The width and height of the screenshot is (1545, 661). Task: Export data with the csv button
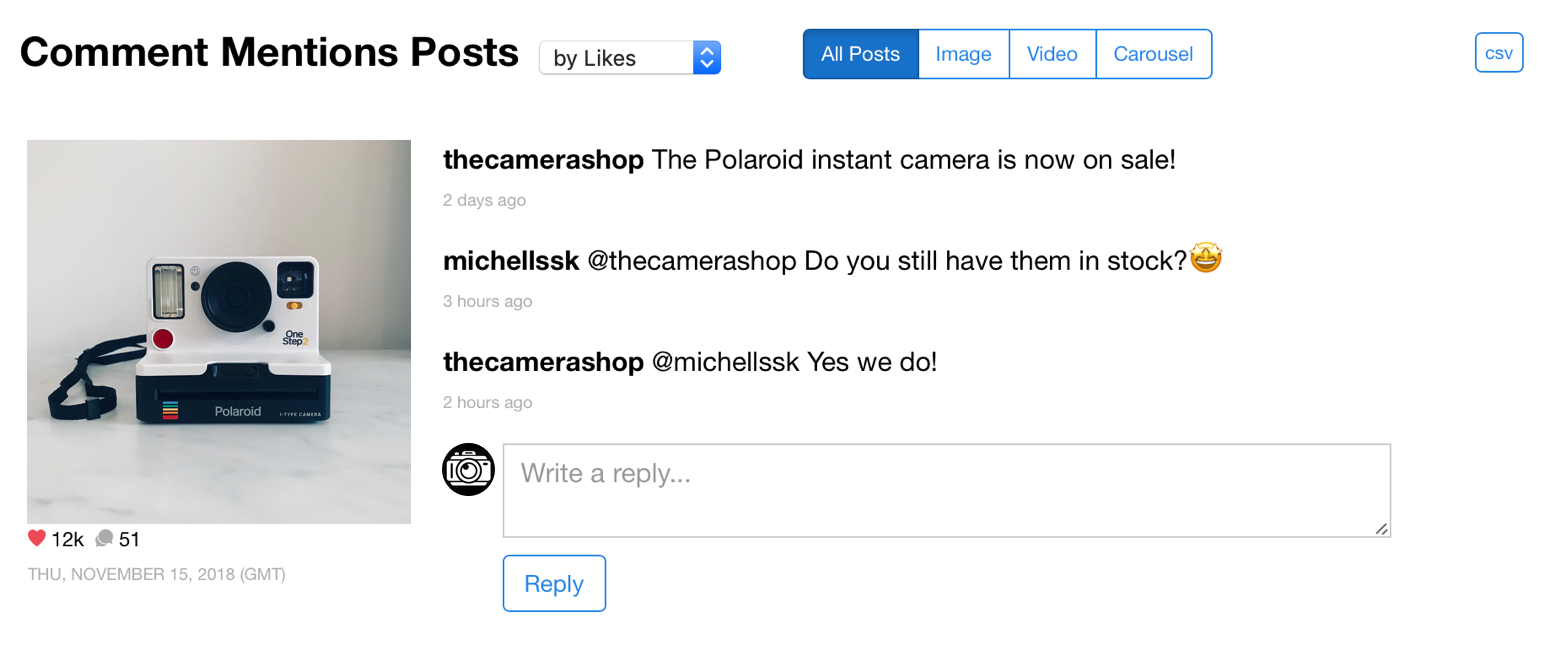tap(1498, 53)
